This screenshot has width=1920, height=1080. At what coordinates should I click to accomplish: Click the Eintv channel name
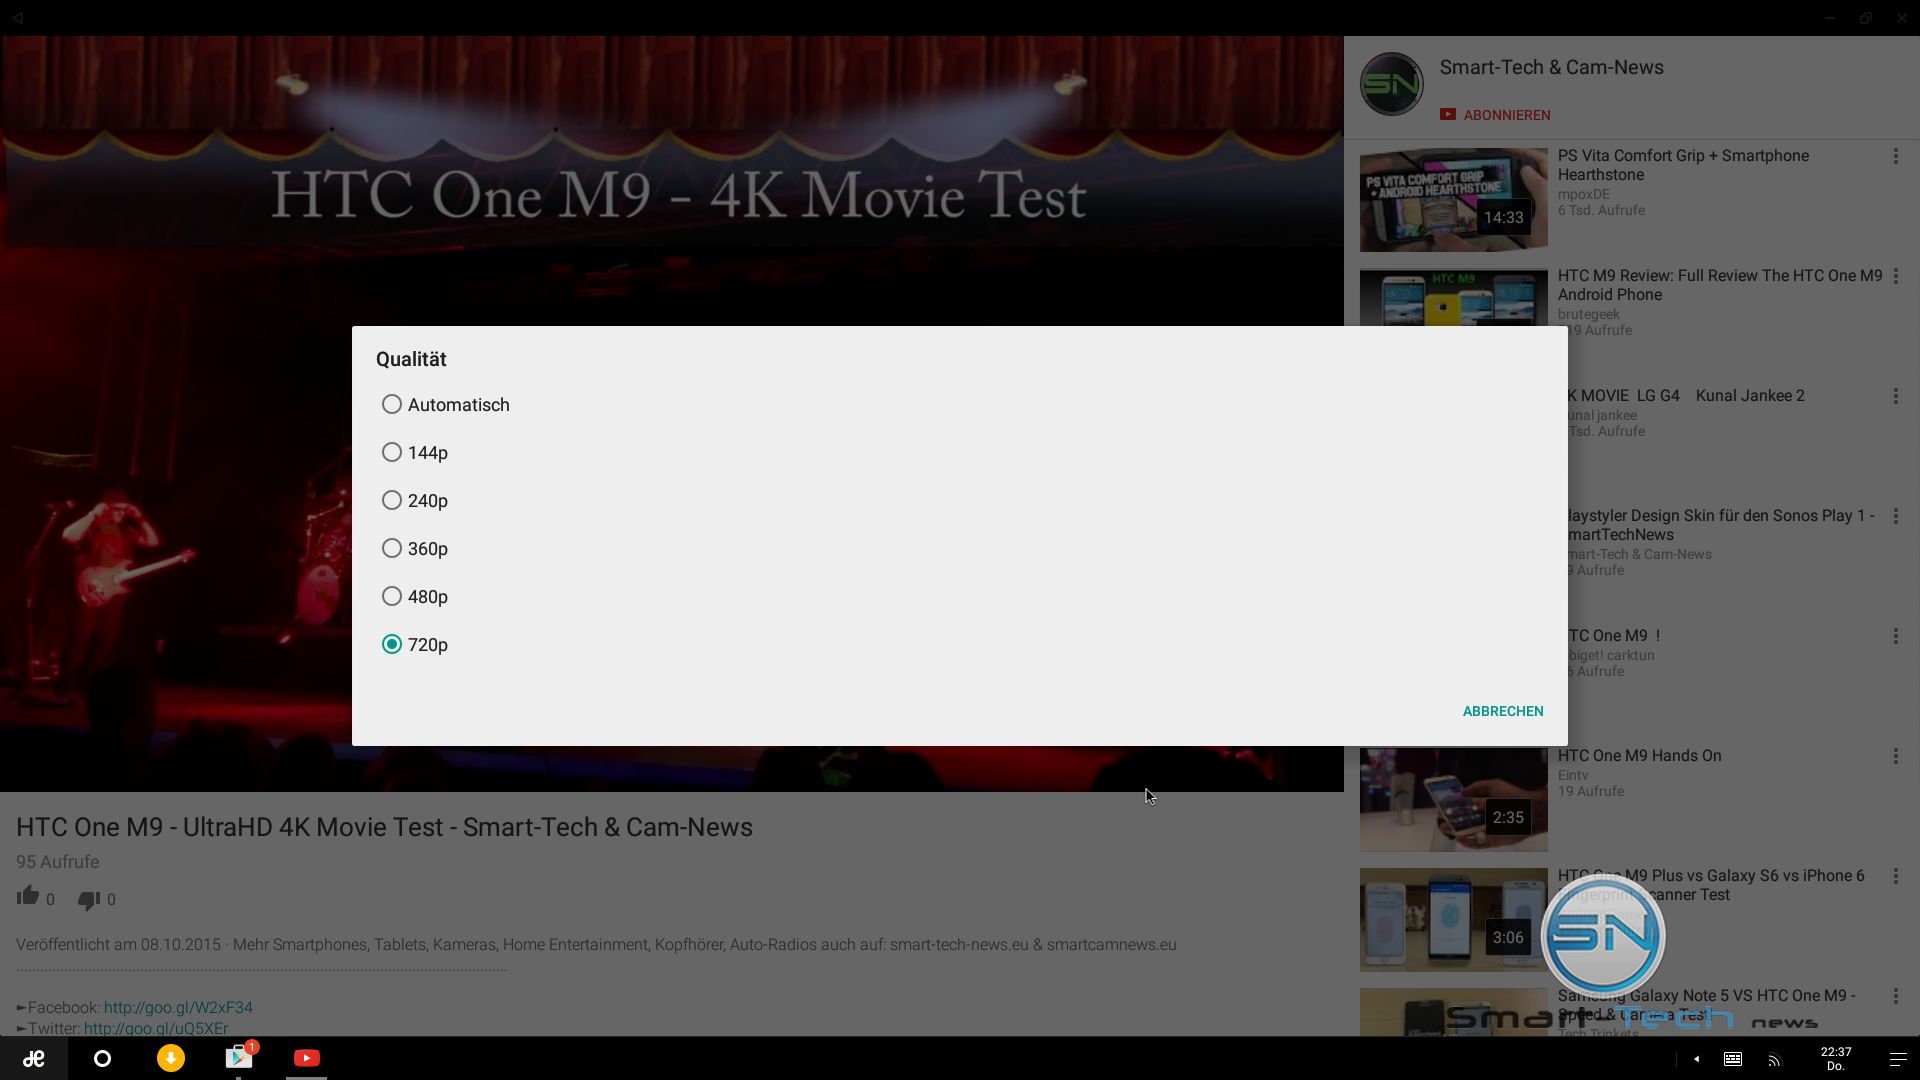point(1573,775)
